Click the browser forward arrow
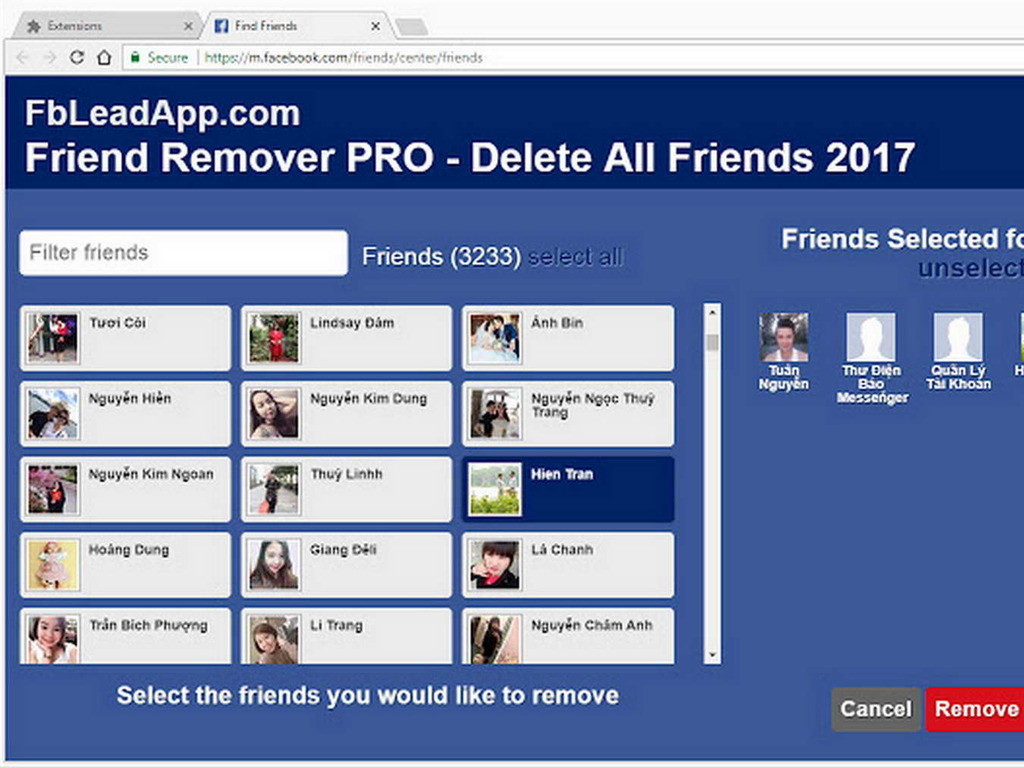The width and height of the screenshot is (1024, 768). pos(50,57)
